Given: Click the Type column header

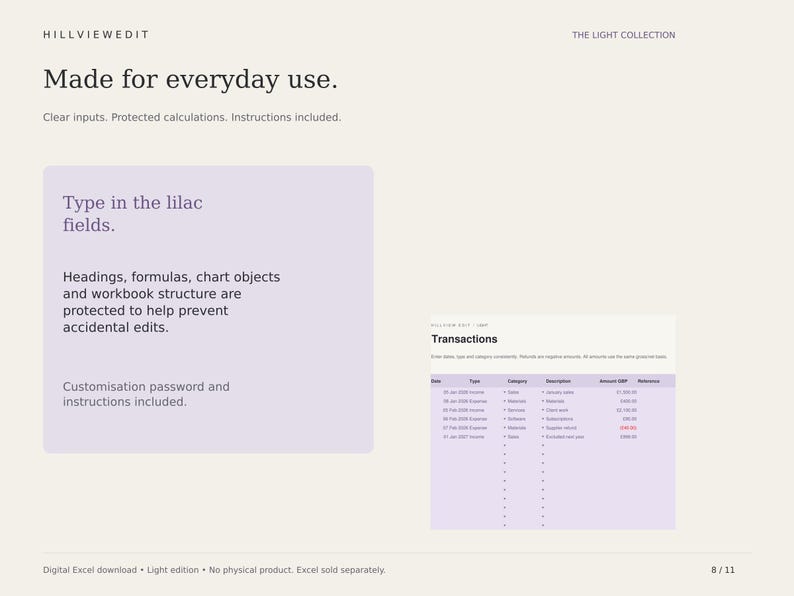Looking at the screenshot, I should click(x=474, y=381).
